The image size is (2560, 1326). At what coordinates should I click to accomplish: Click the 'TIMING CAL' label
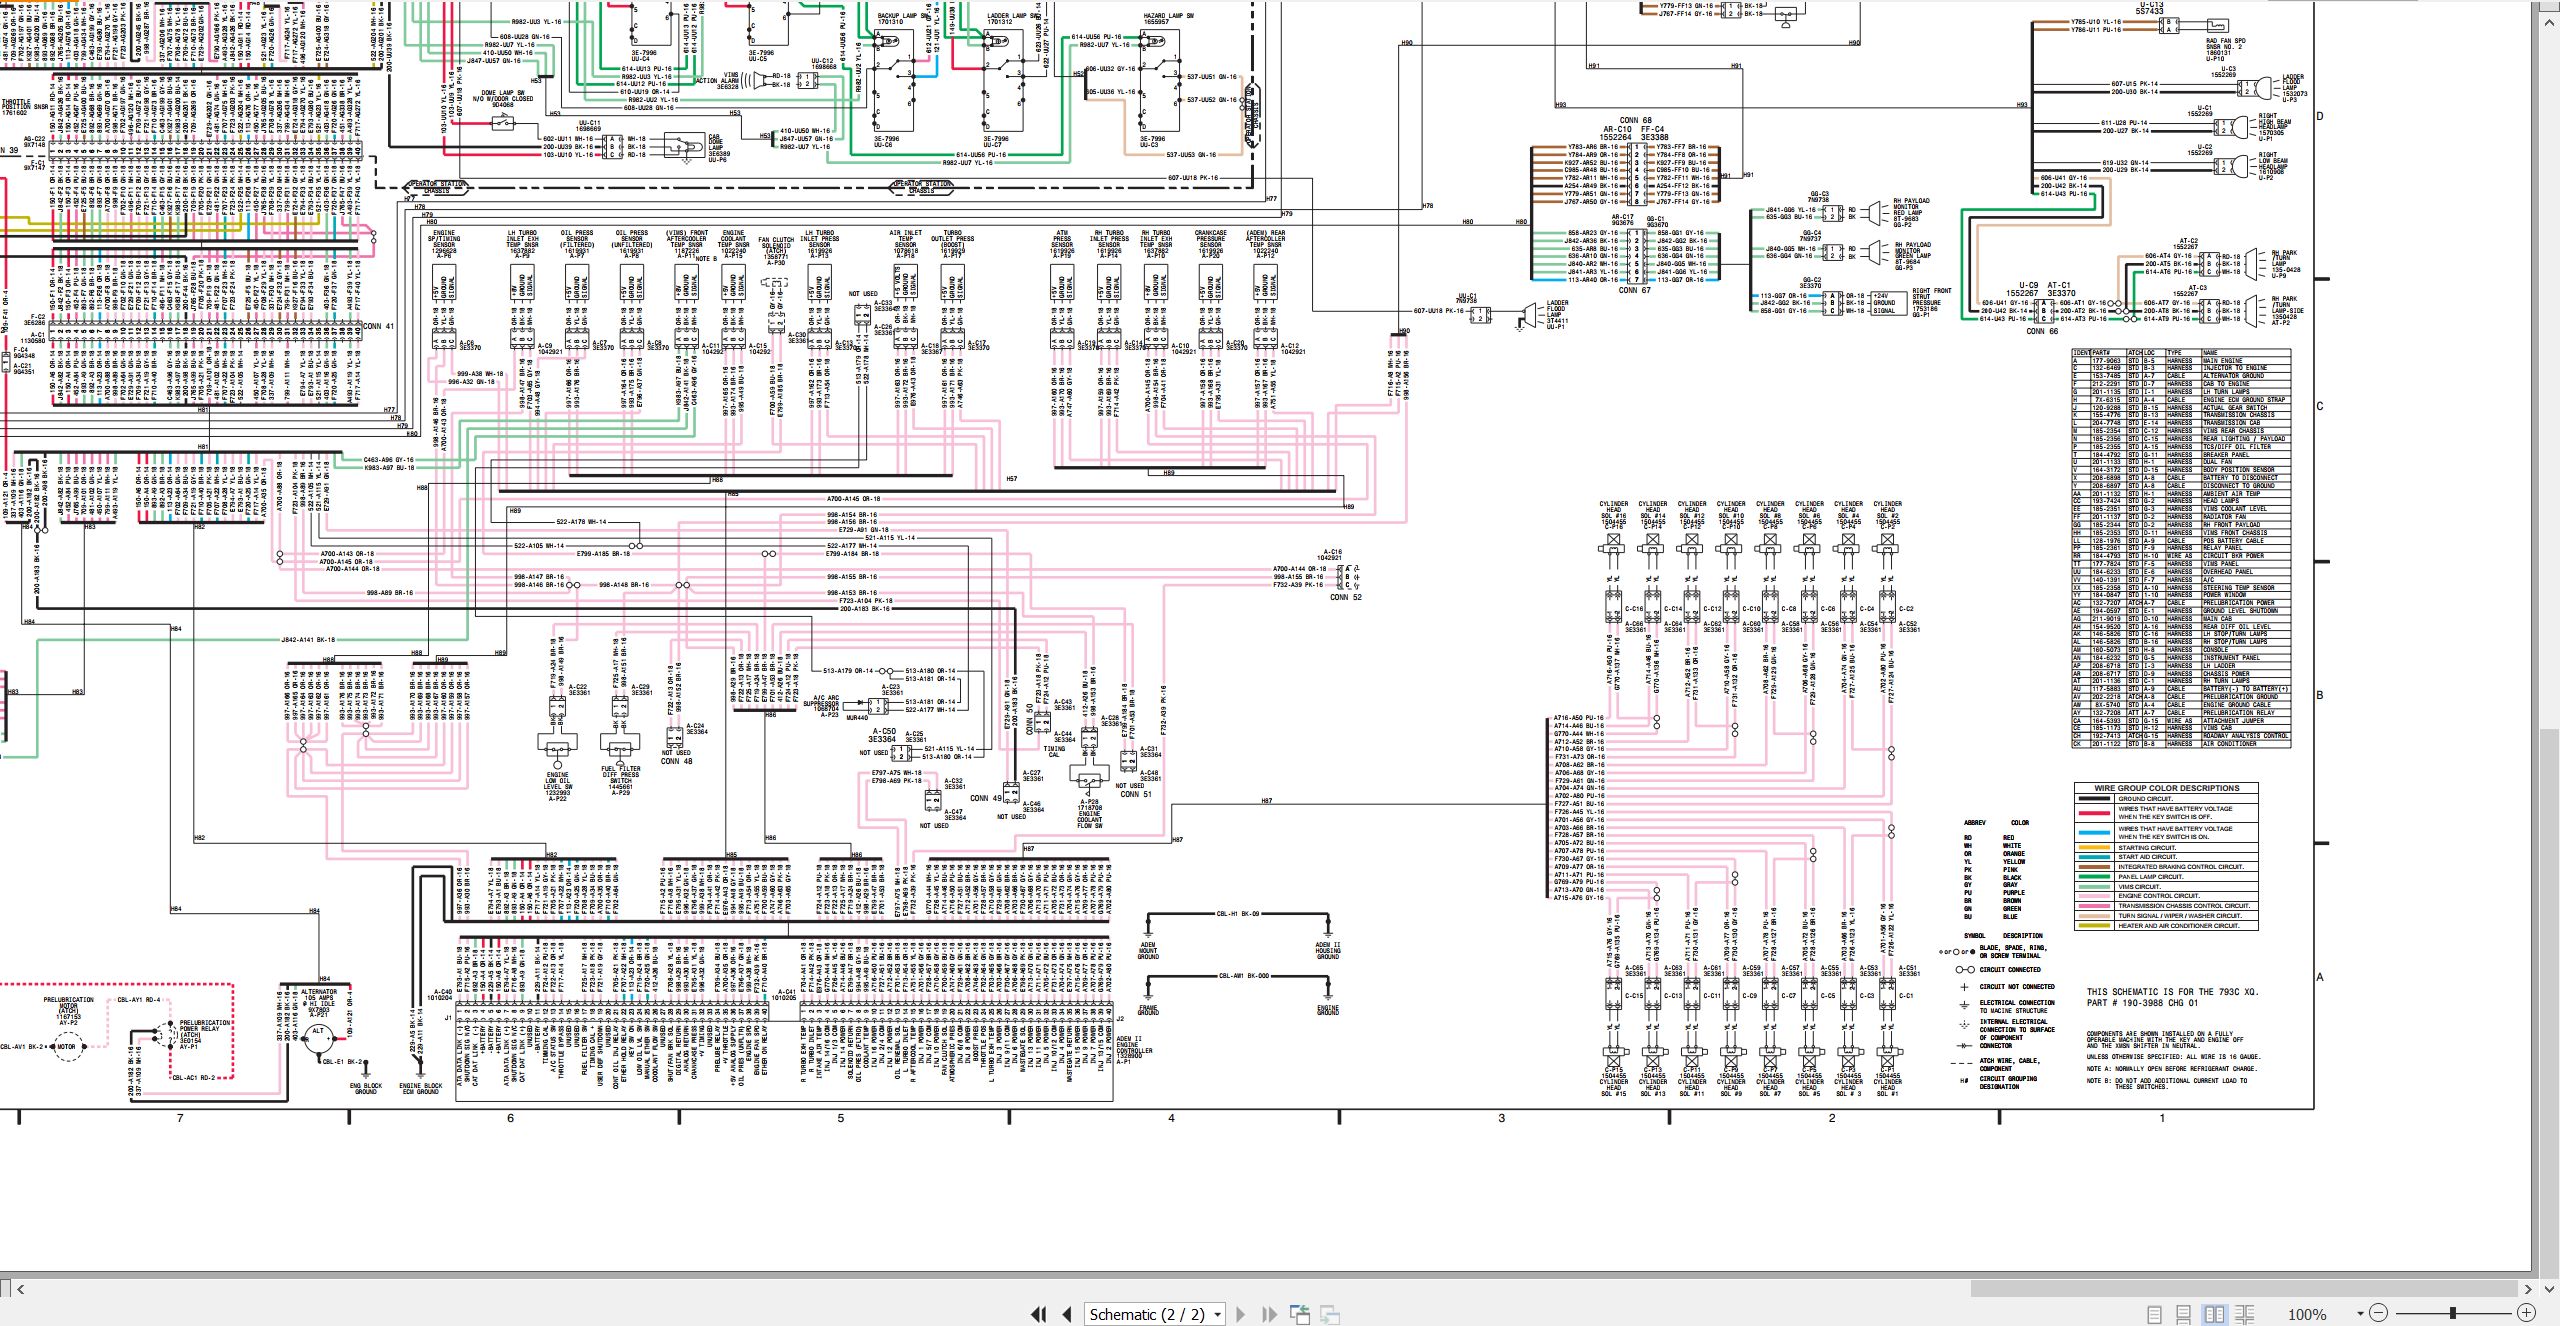(1054, 751)
